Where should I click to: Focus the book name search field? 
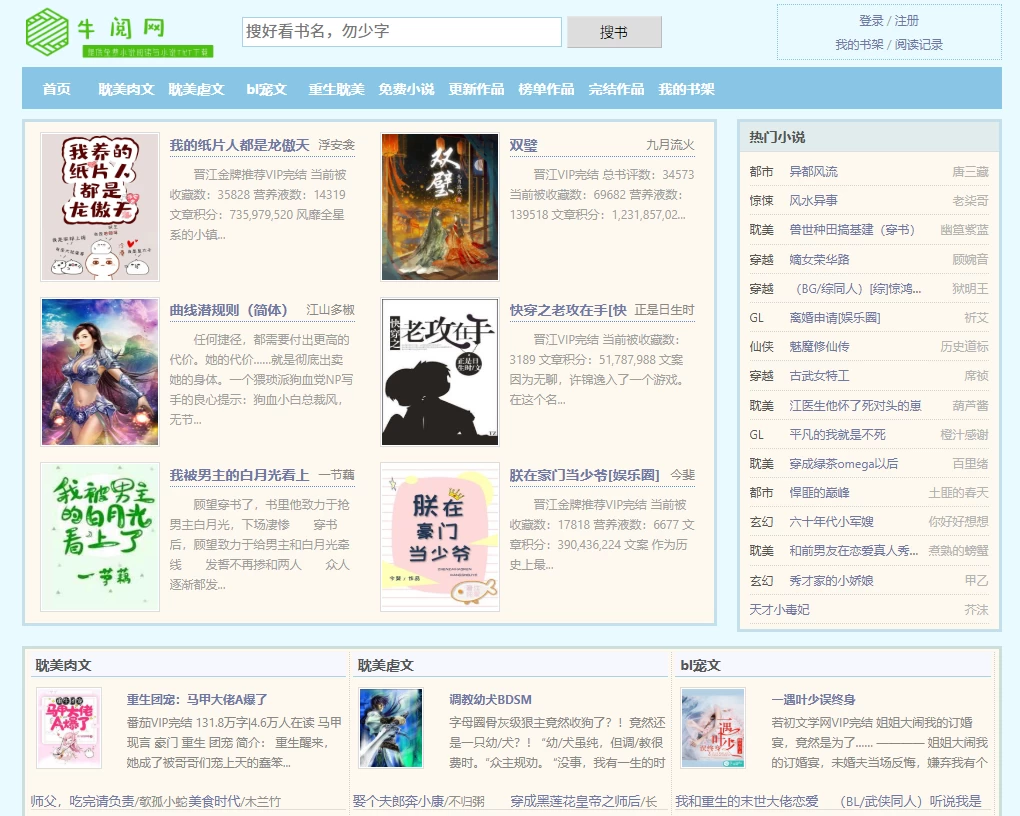pyautogui.click(x=401, y=32)
